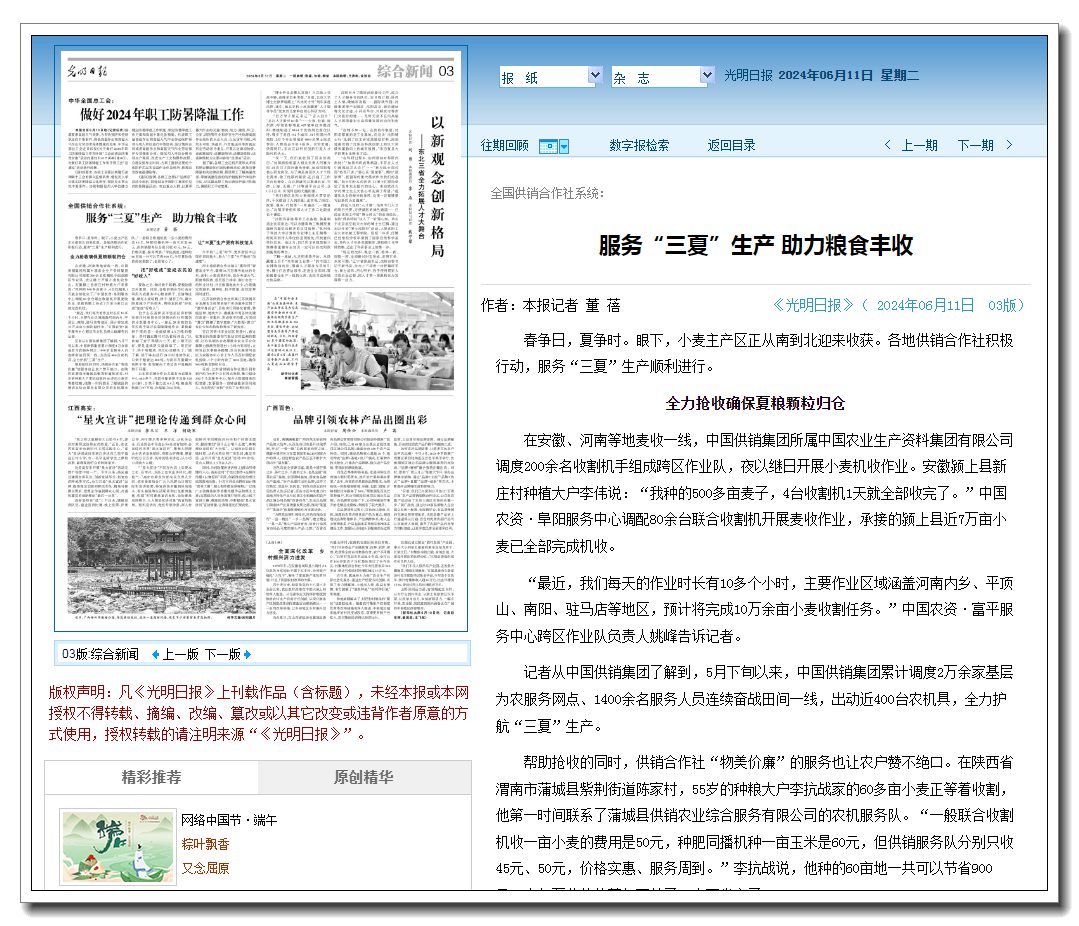Viewport: 1079px width, 926px height.
Task: Click the 往期回顾 calendar icon
Action: (x=548, y=146)
